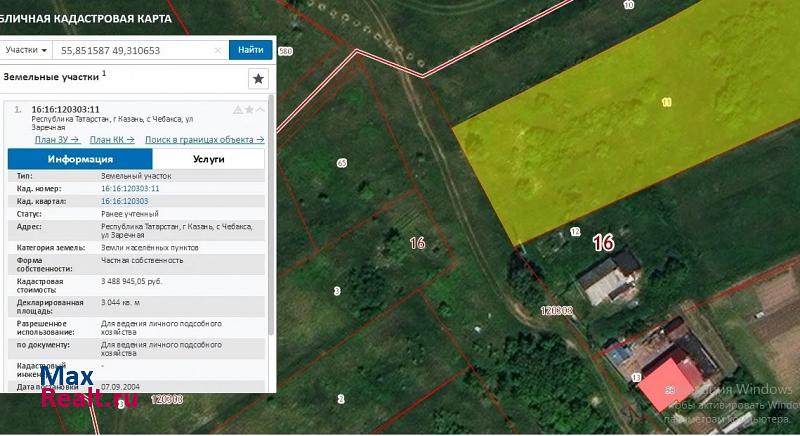
Task: Clear the search field with the X icon
Action: pyautogui.click(x=218, y=50)
